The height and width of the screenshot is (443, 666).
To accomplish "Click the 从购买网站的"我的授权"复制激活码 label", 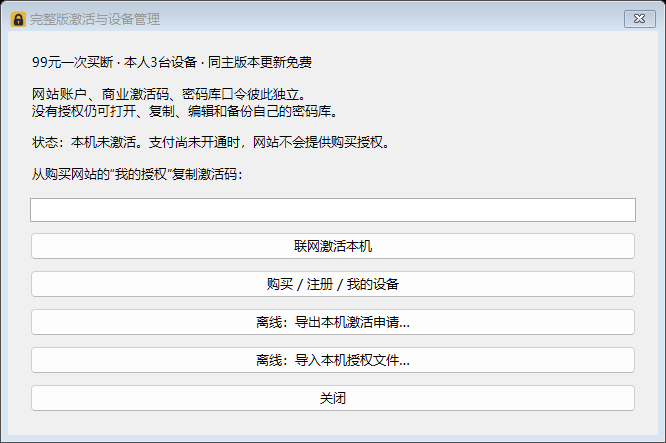I will [137, 174].
